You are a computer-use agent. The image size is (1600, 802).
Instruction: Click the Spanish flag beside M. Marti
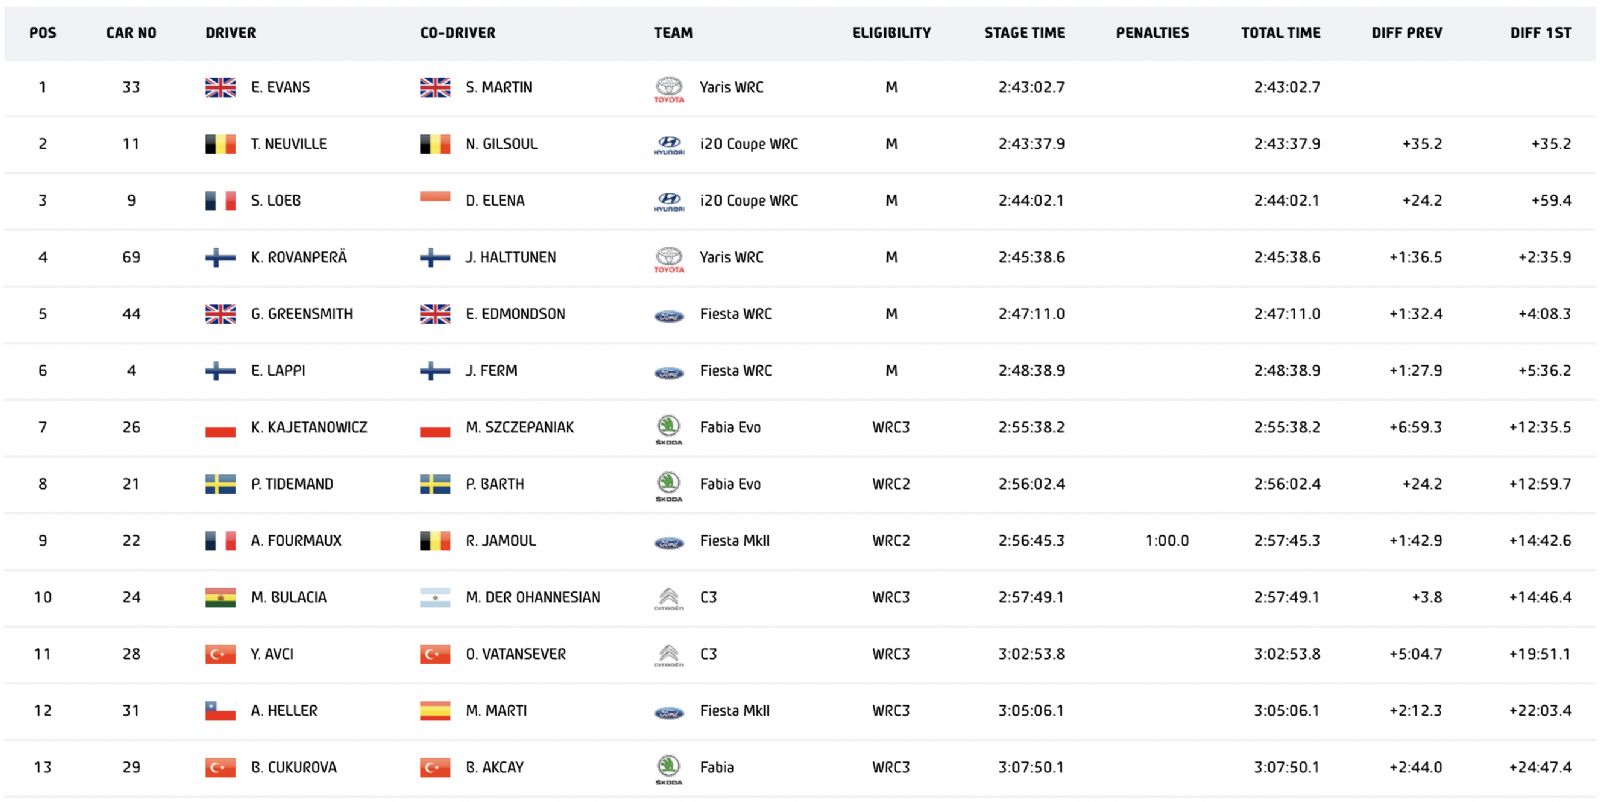(435, 711)
